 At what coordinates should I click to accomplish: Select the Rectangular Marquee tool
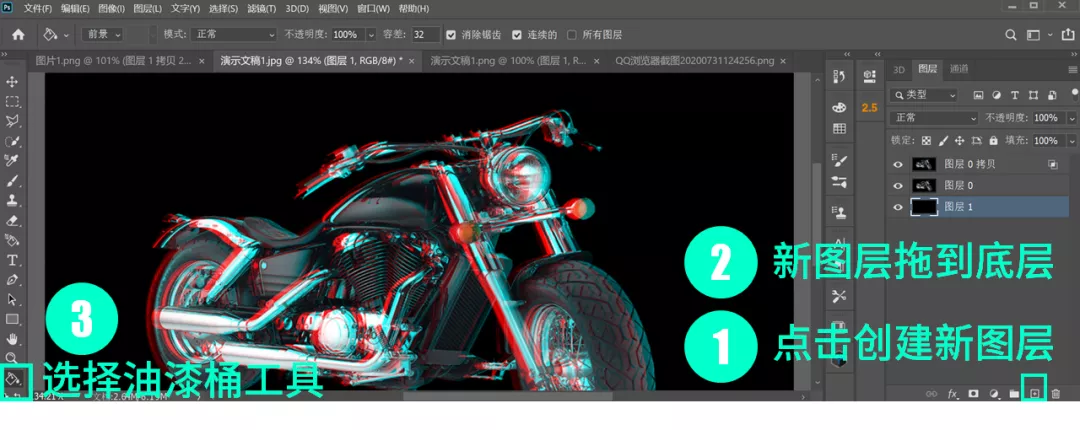point(12,101)
